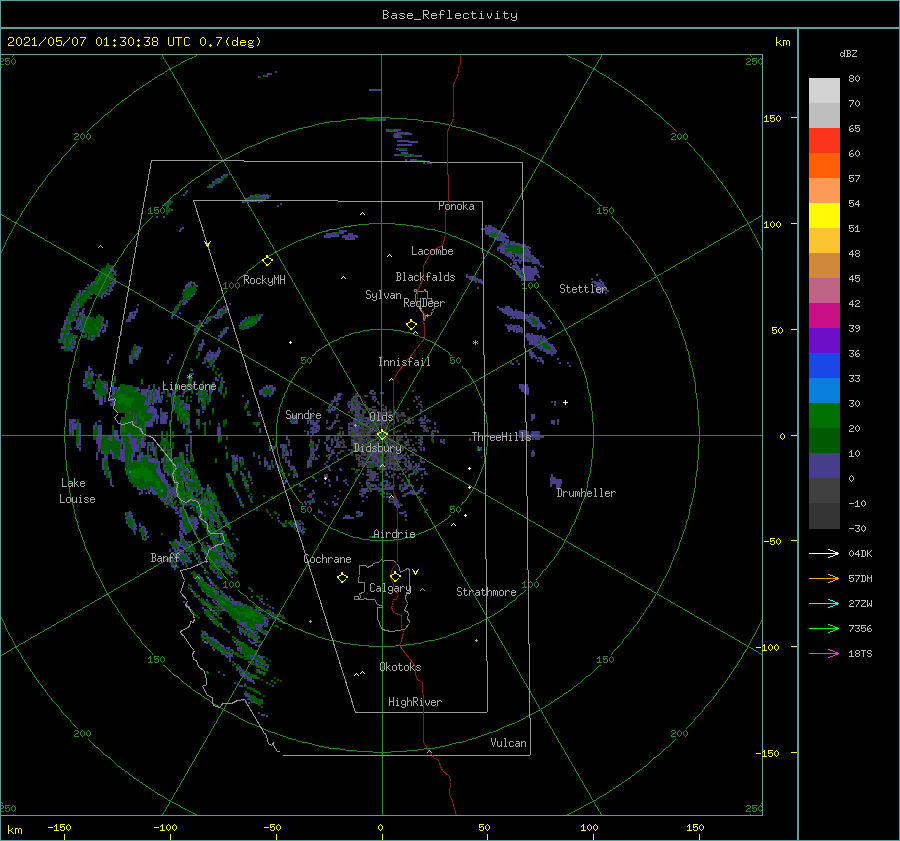900x841 pixels.
Task: Click the green 7356 arrow legend icon
Action: click(x=824, y=629)
